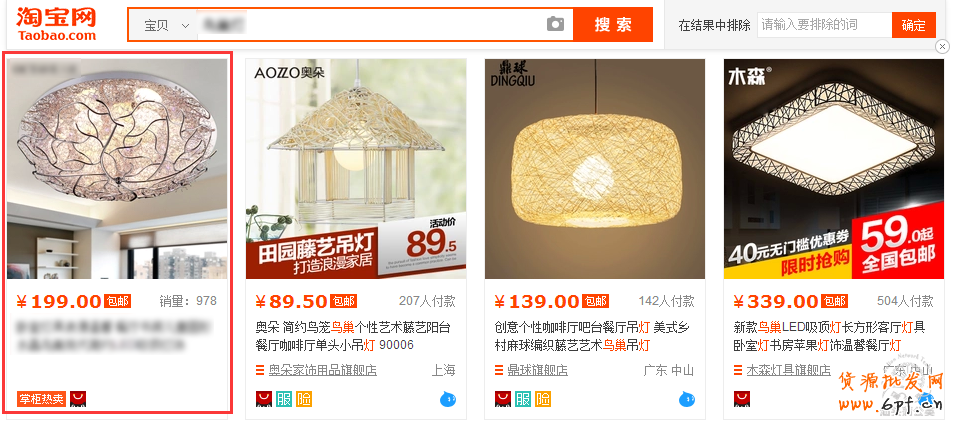Close the panel with round X icon
953x426 pixels.
click(942, 46)
